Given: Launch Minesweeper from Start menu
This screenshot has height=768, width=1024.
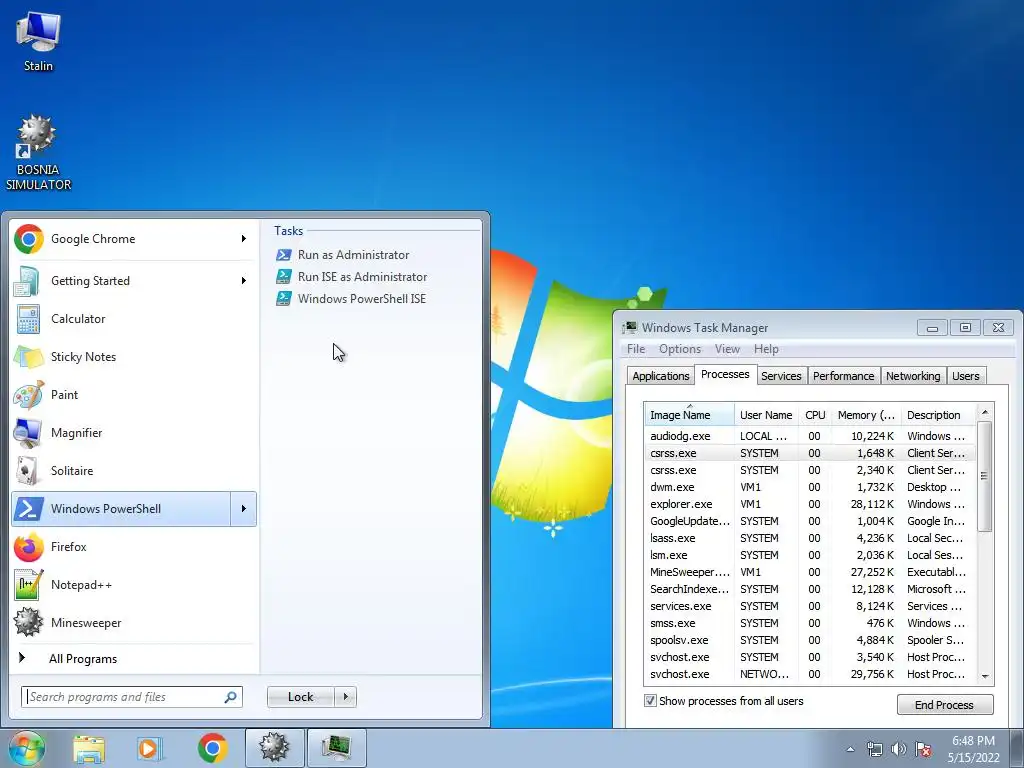Looking at the screenshot, I should pyautogui.click(x=134, y=622).
